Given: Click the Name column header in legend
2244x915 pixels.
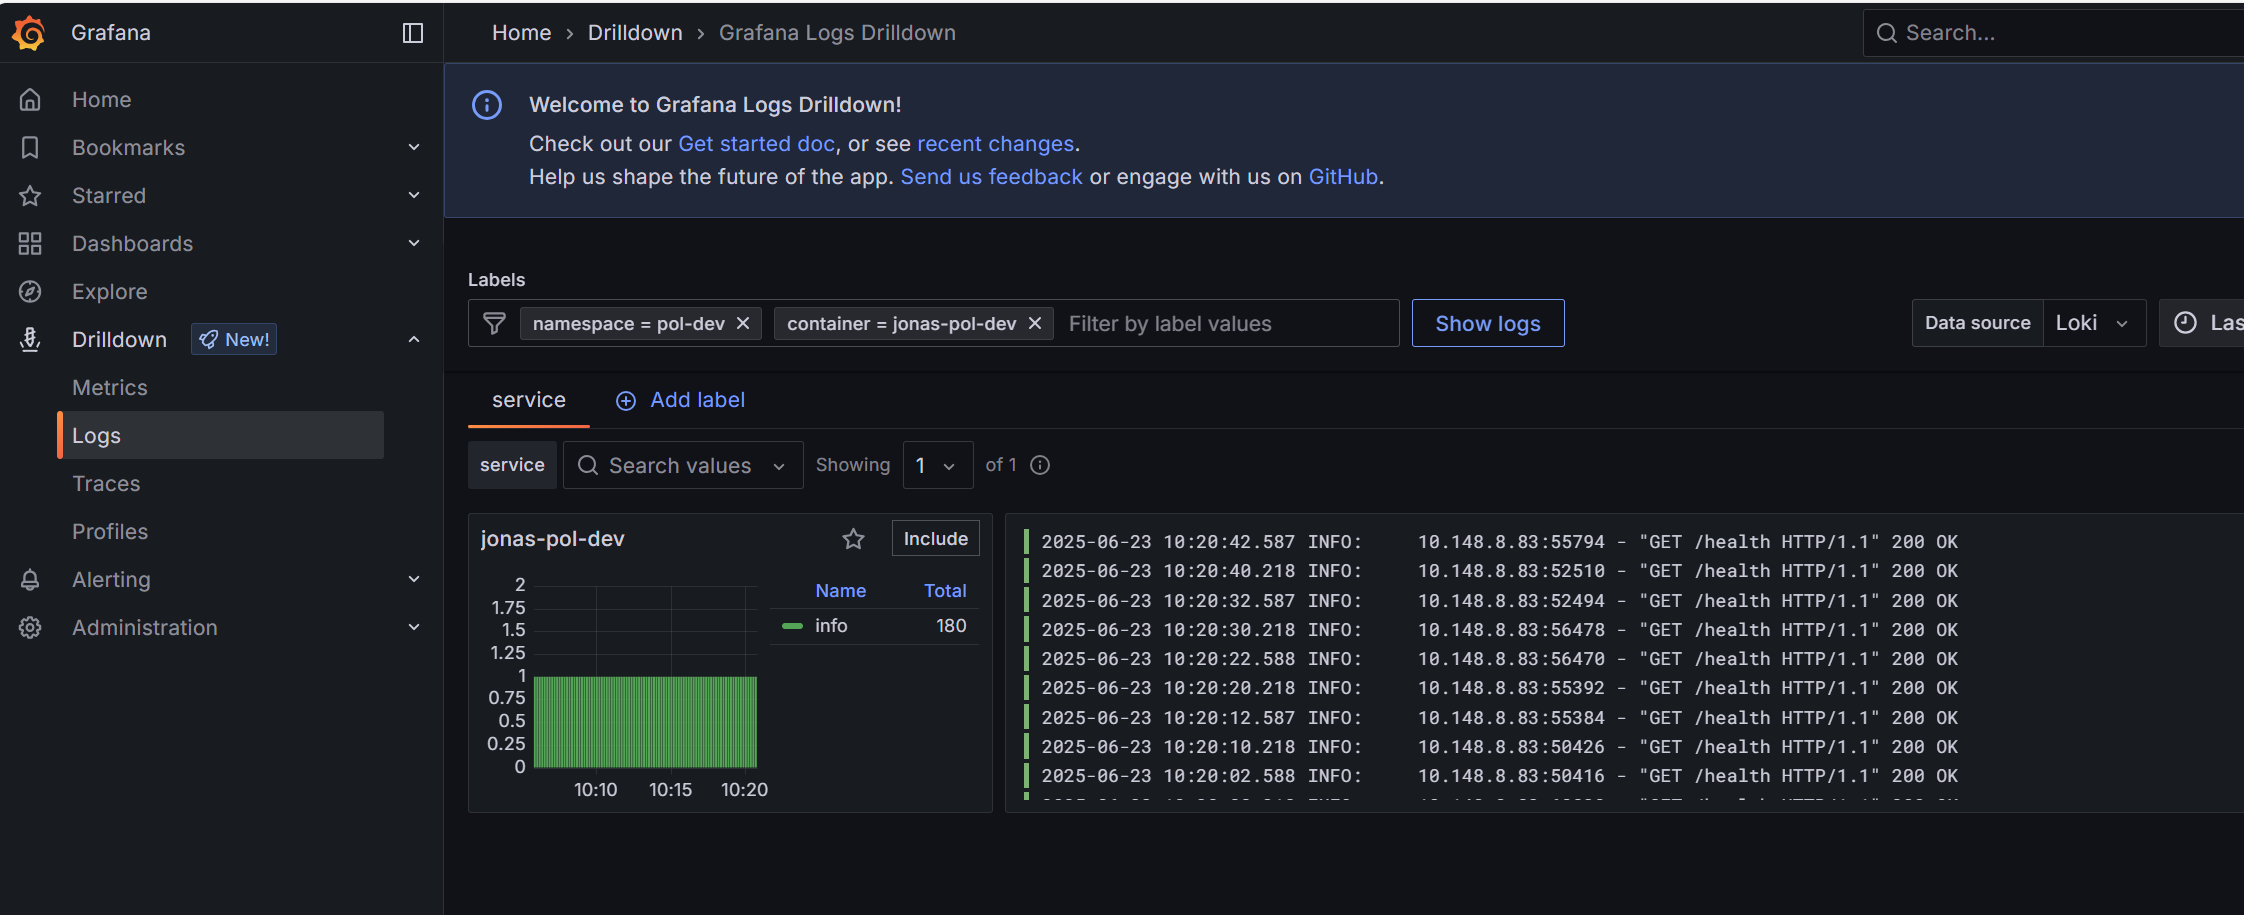Looking at the screenshot, I should 840,591.
